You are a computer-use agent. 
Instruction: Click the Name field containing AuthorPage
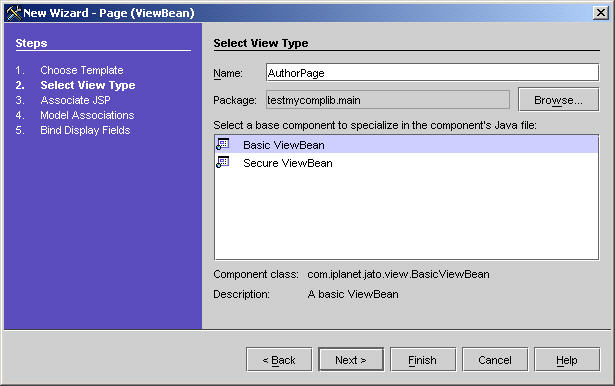(432, 73)
